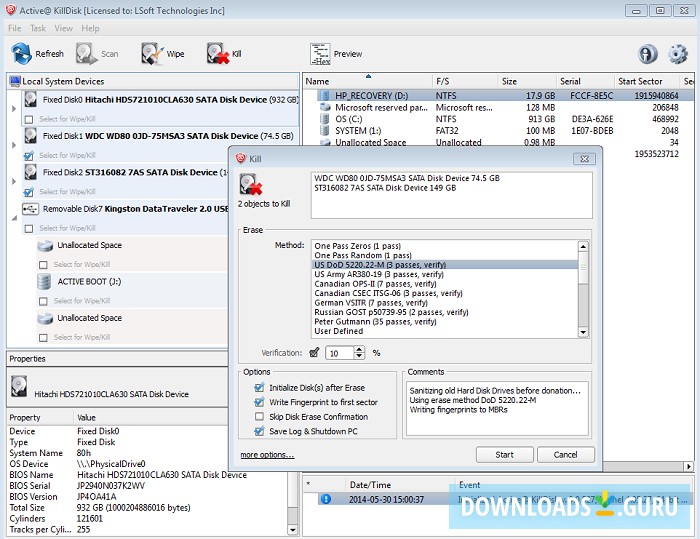The image size is (700, 539).
Task: Click the gear settings icon in toolbar
Action: (x=678, y=54)
